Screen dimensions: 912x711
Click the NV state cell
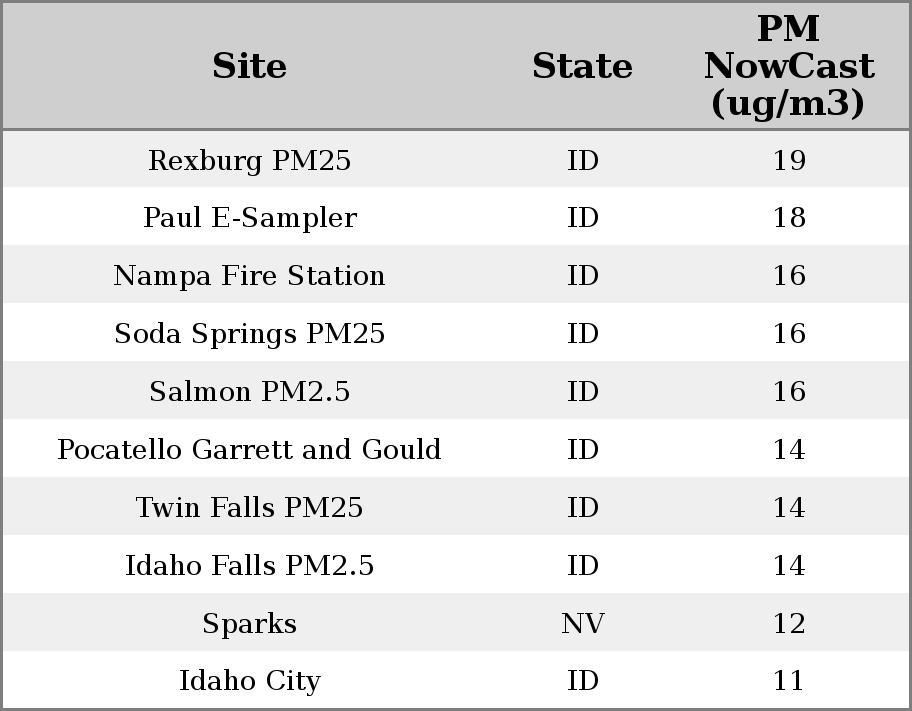pos(582,624)
